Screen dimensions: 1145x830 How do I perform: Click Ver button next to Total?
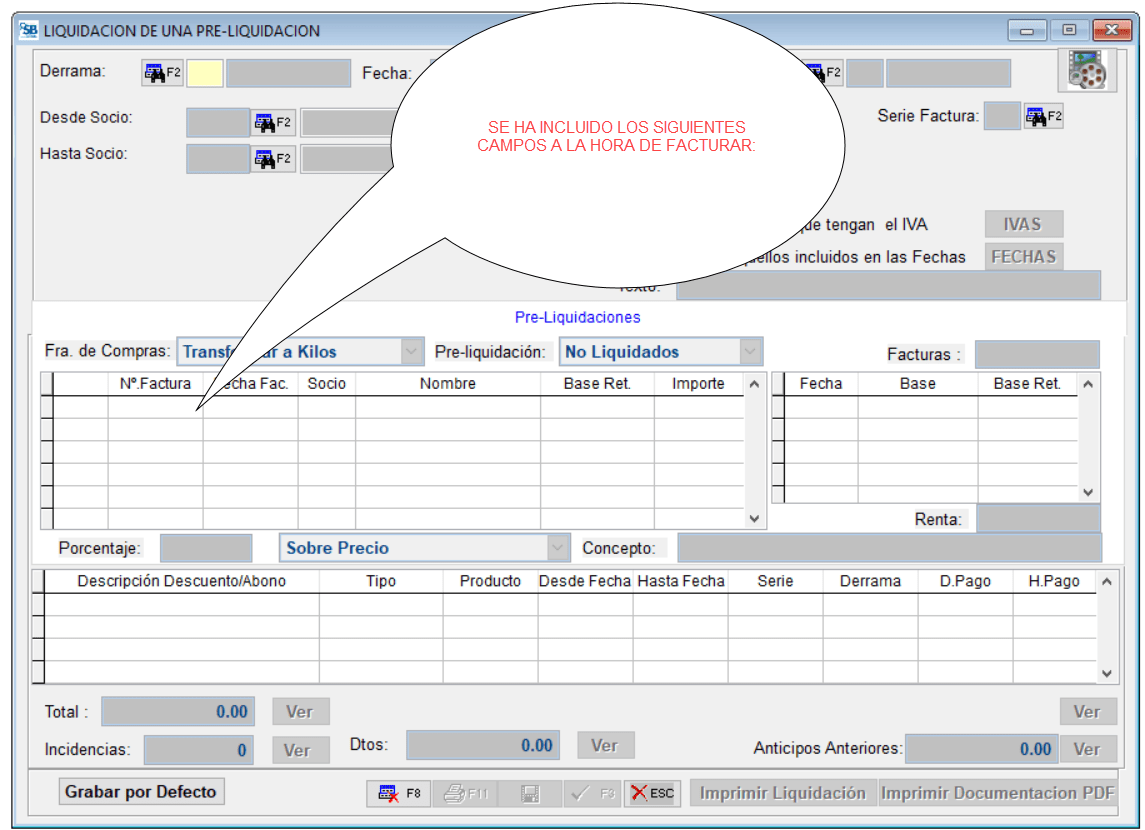300,712
